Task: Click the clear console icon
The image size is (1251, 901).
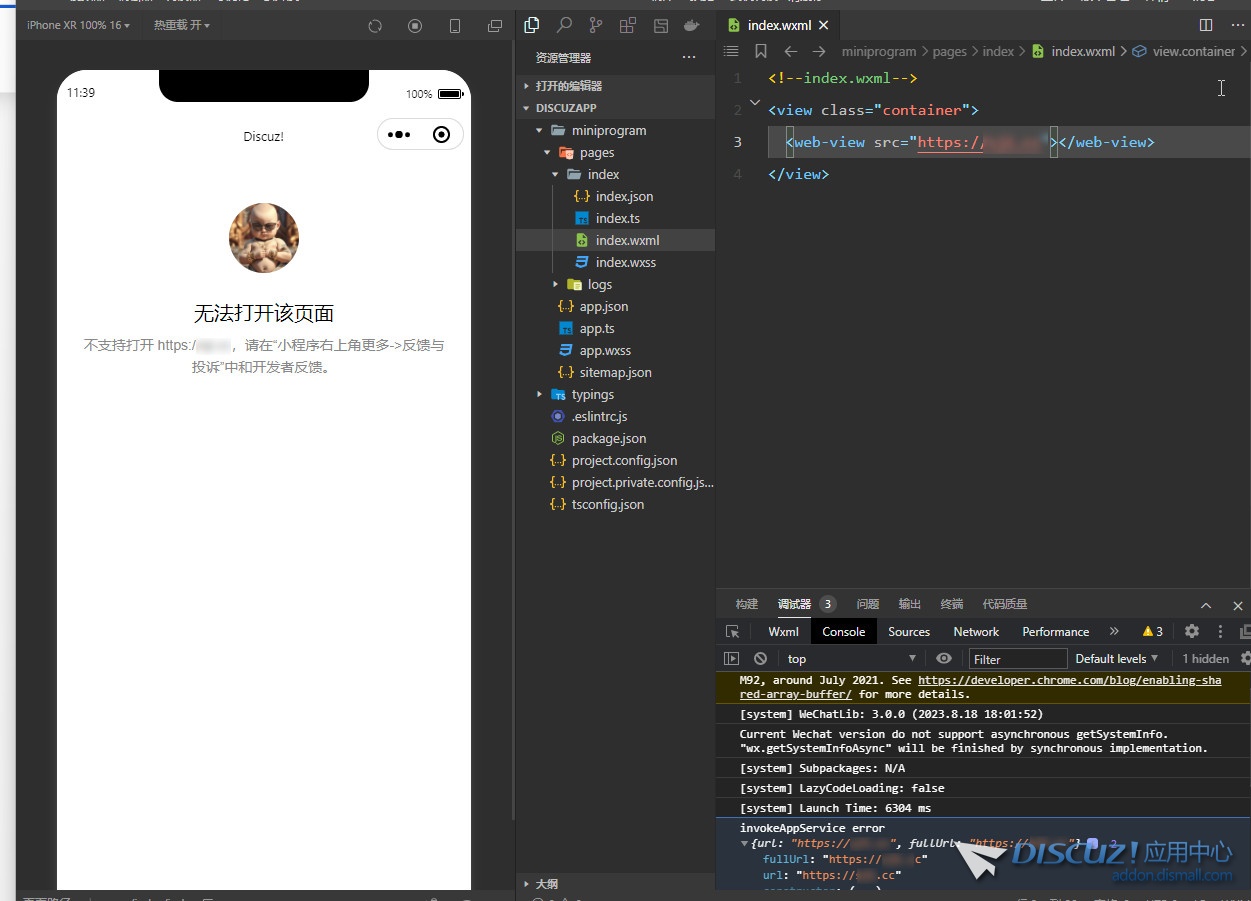Action: pyautogui.click(x=760, y=659)
